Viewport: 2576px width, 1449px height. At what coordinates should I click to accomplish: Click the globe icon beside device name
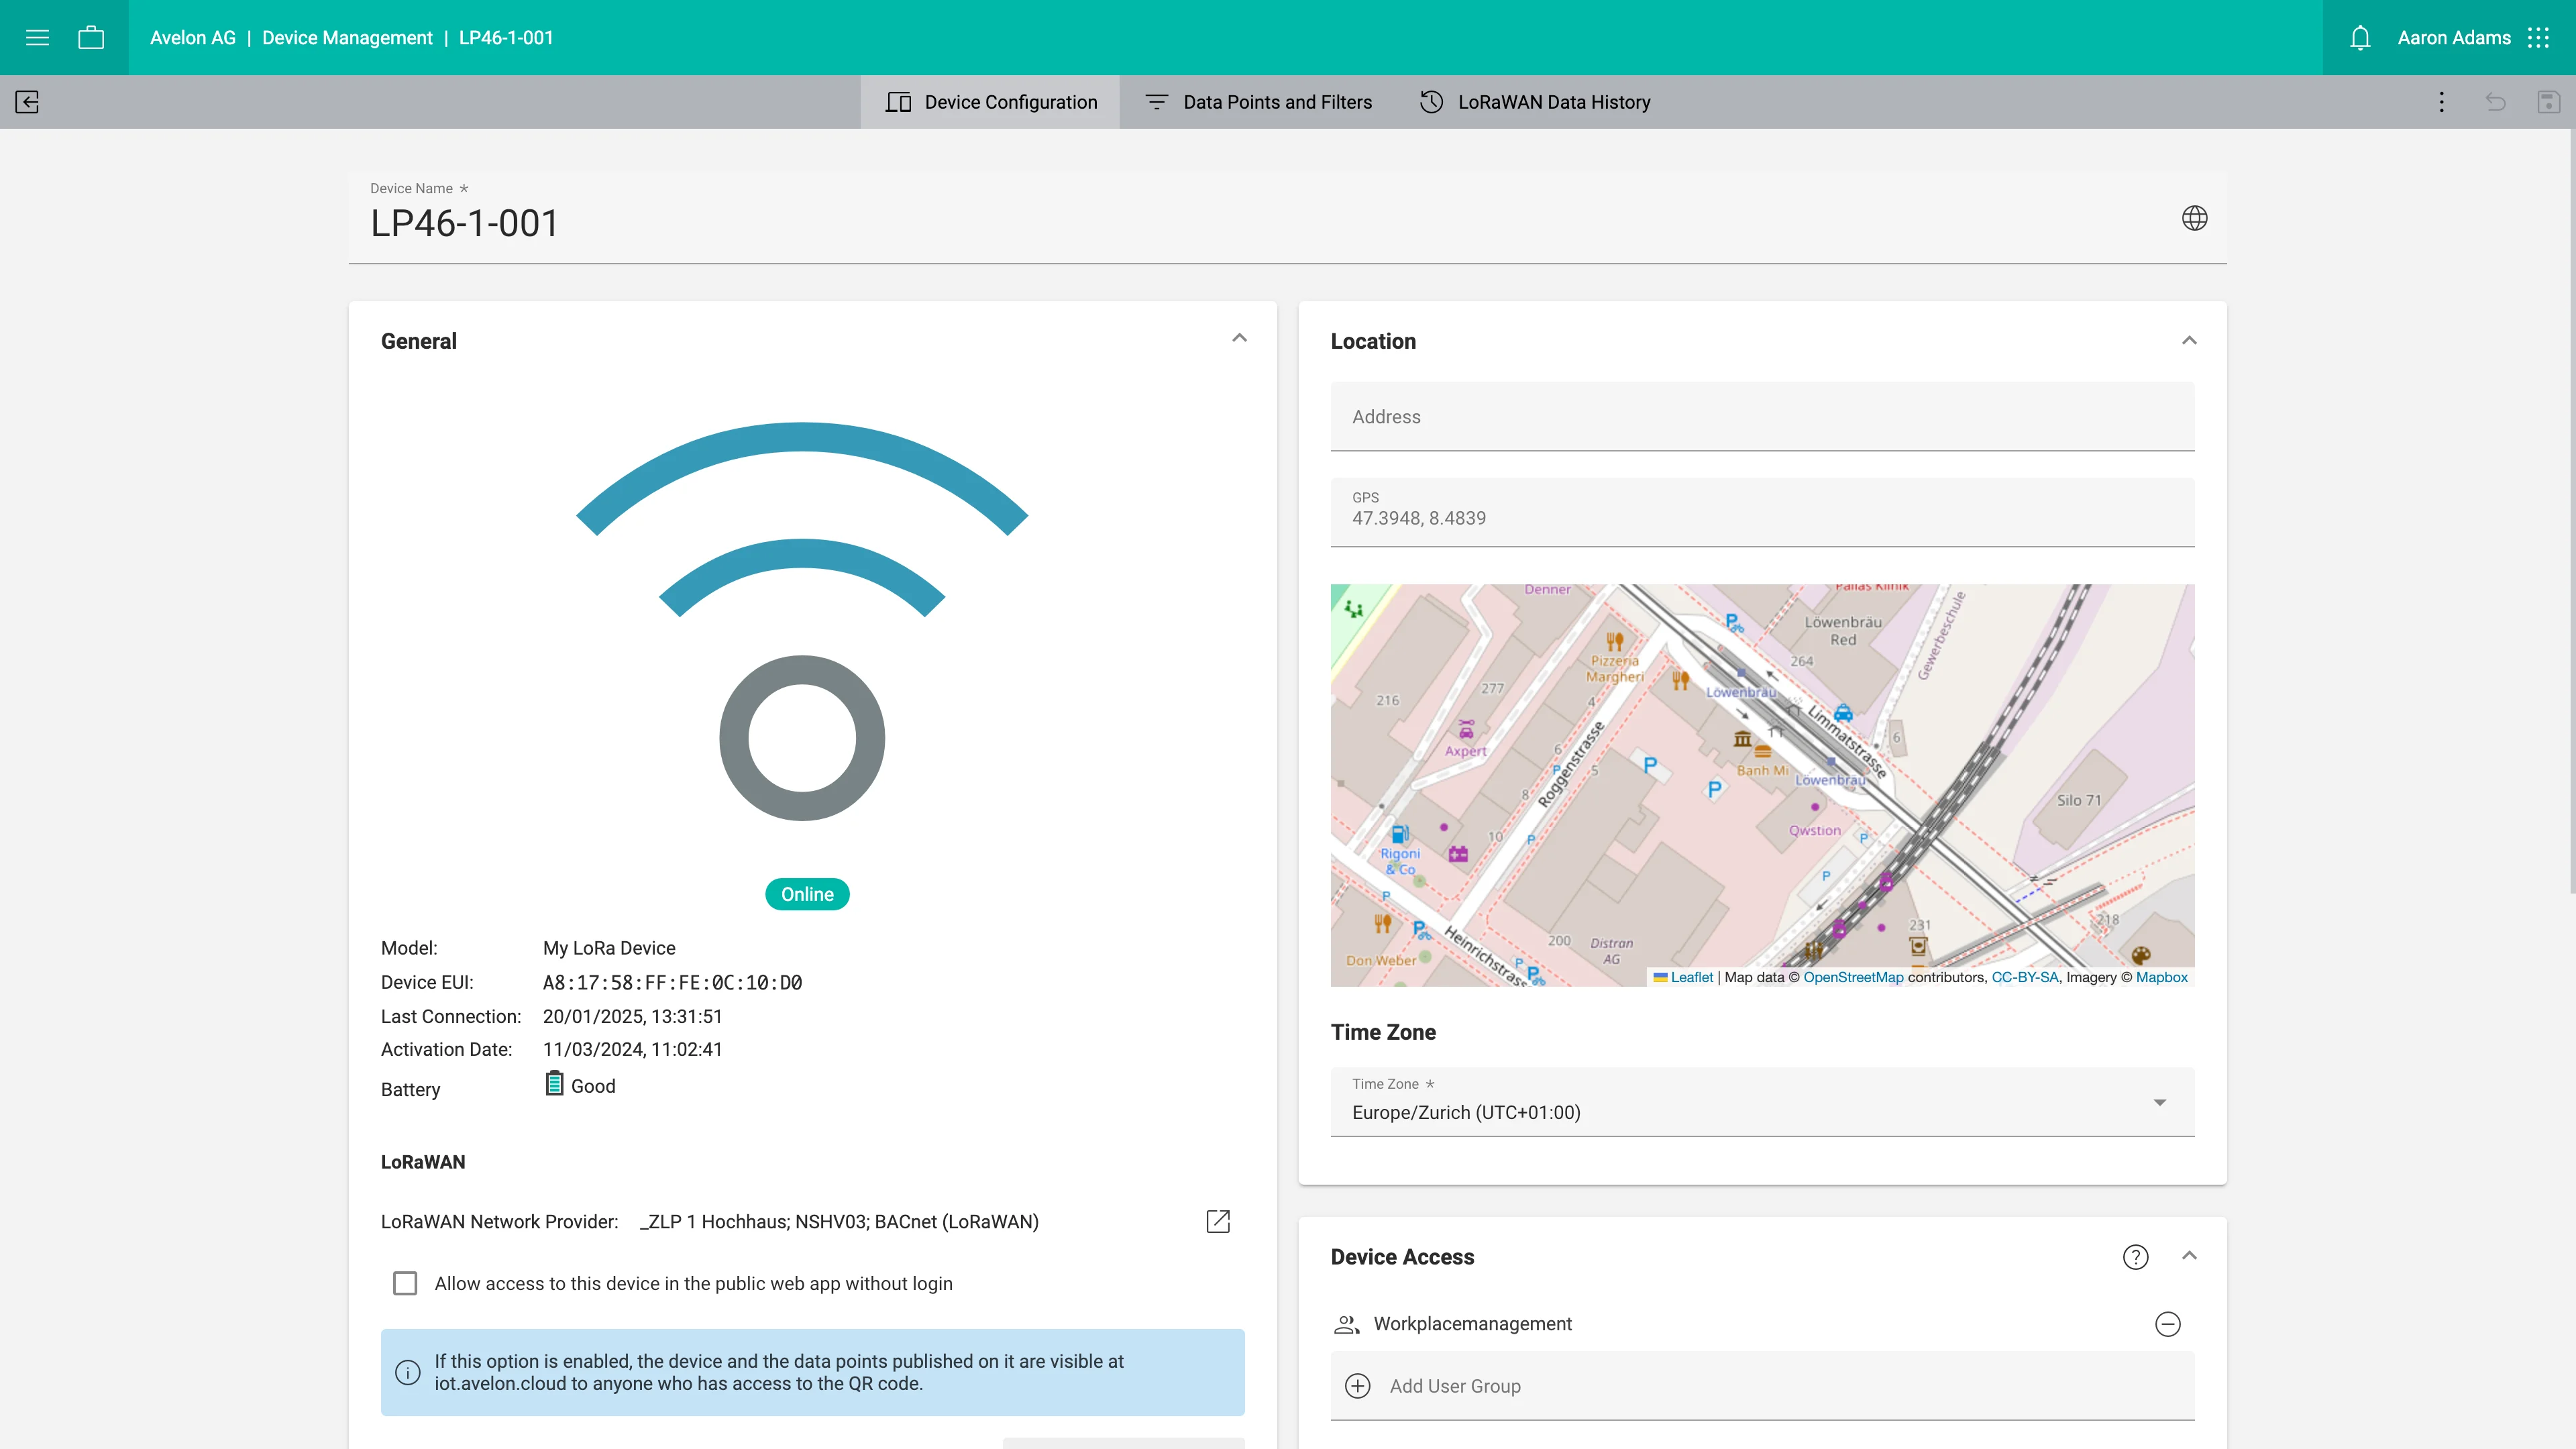pyautogui.click(x=2195, y=218)
